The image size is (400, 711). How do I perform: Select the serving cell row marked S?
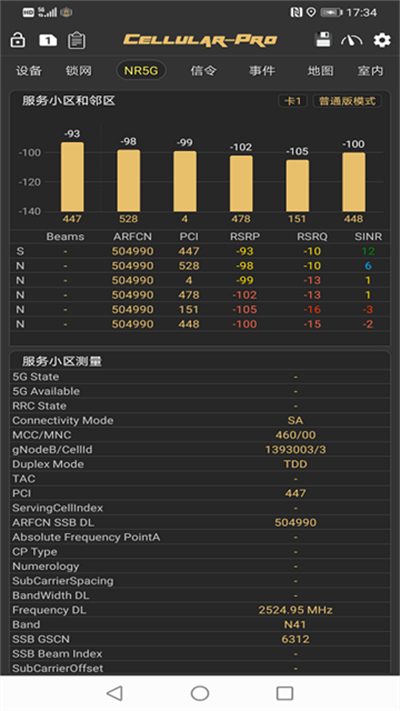click(200, 251)
